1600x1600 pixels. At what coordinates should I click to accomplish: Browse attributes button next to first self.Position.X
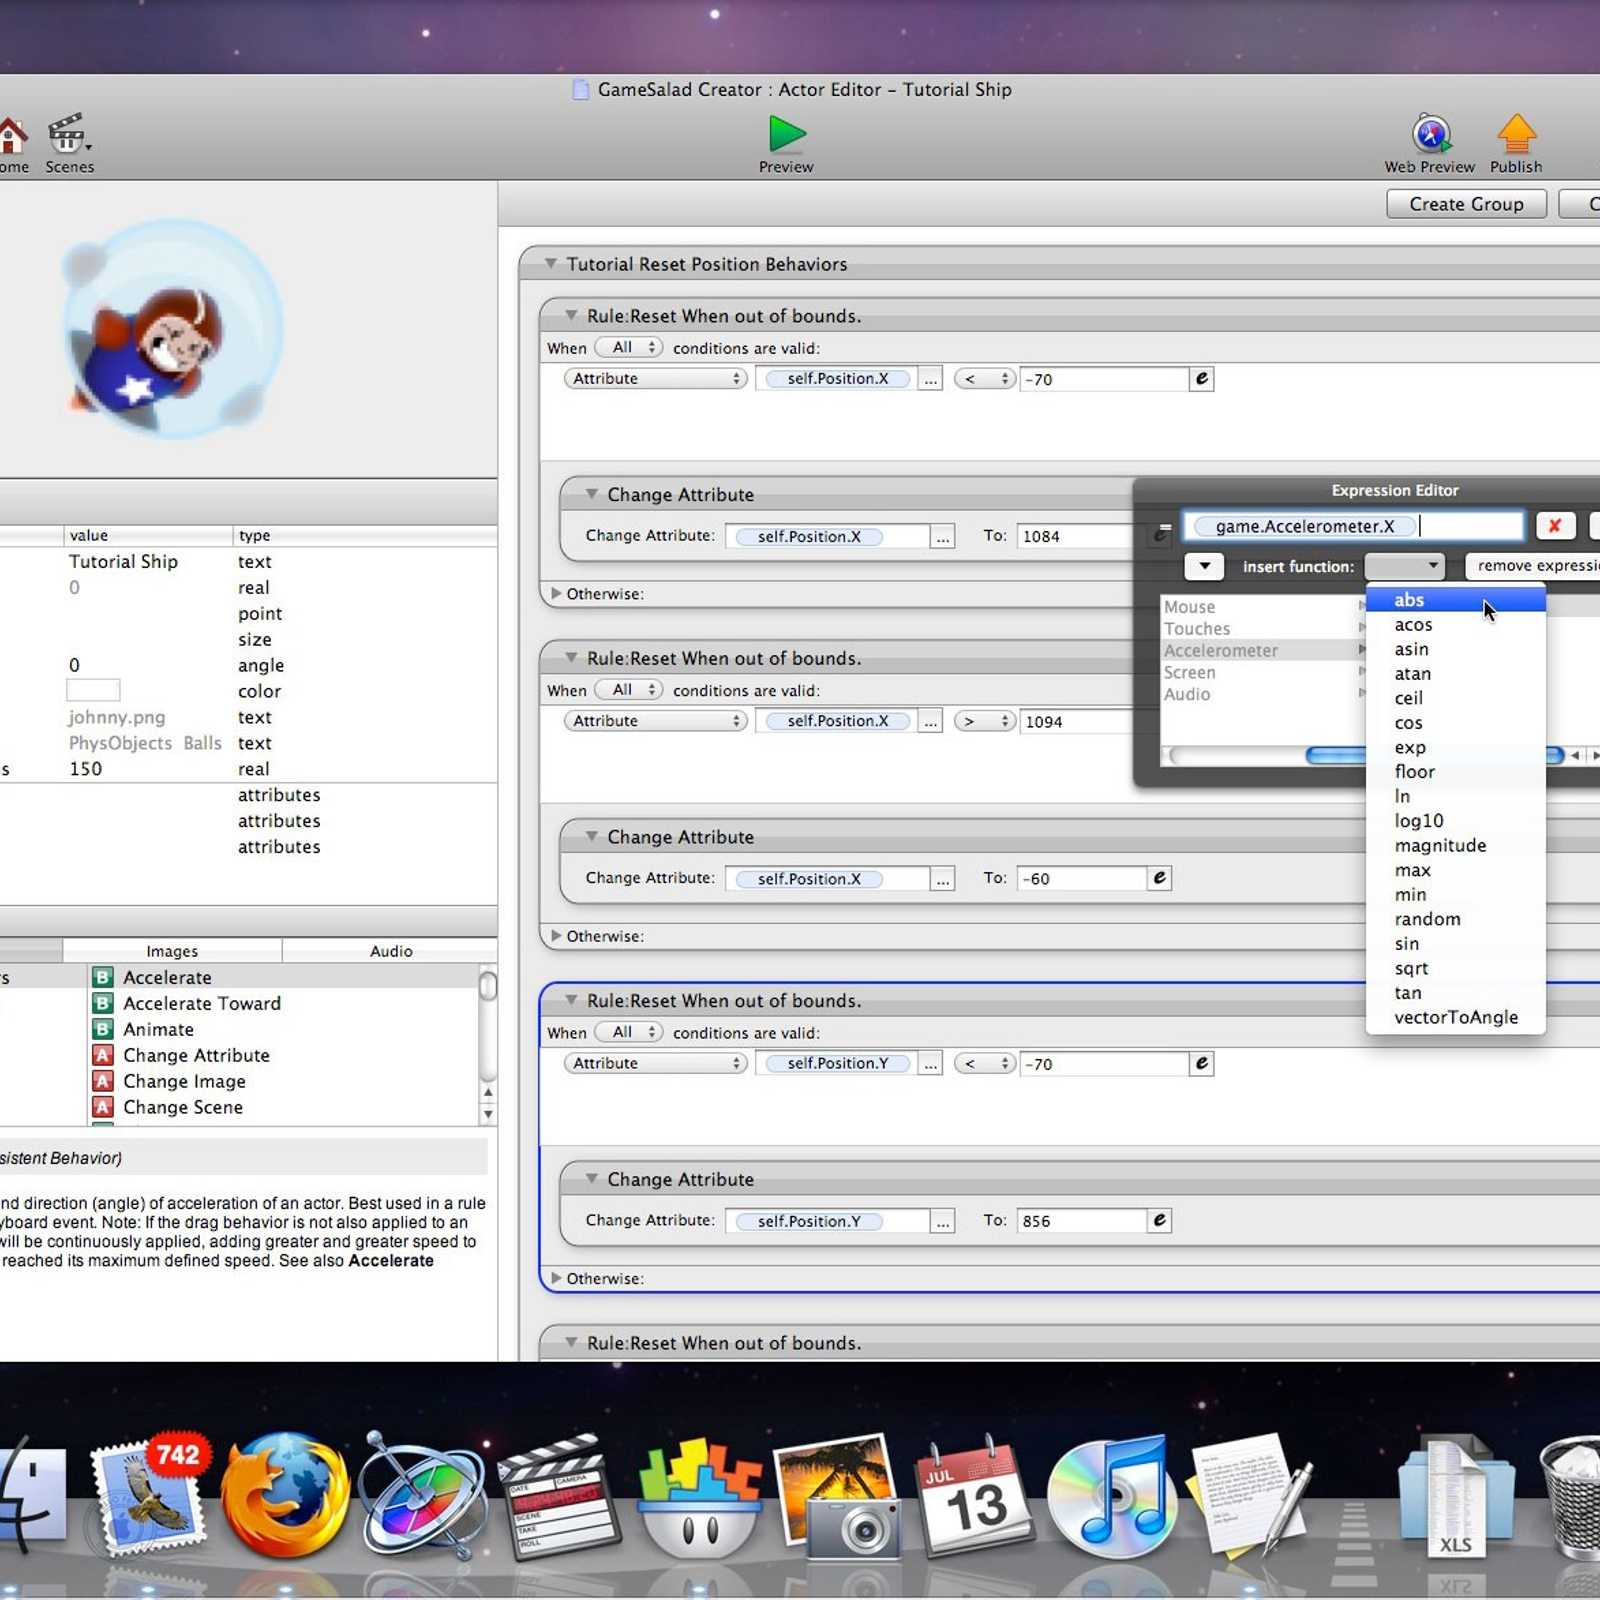coord(931,379)
